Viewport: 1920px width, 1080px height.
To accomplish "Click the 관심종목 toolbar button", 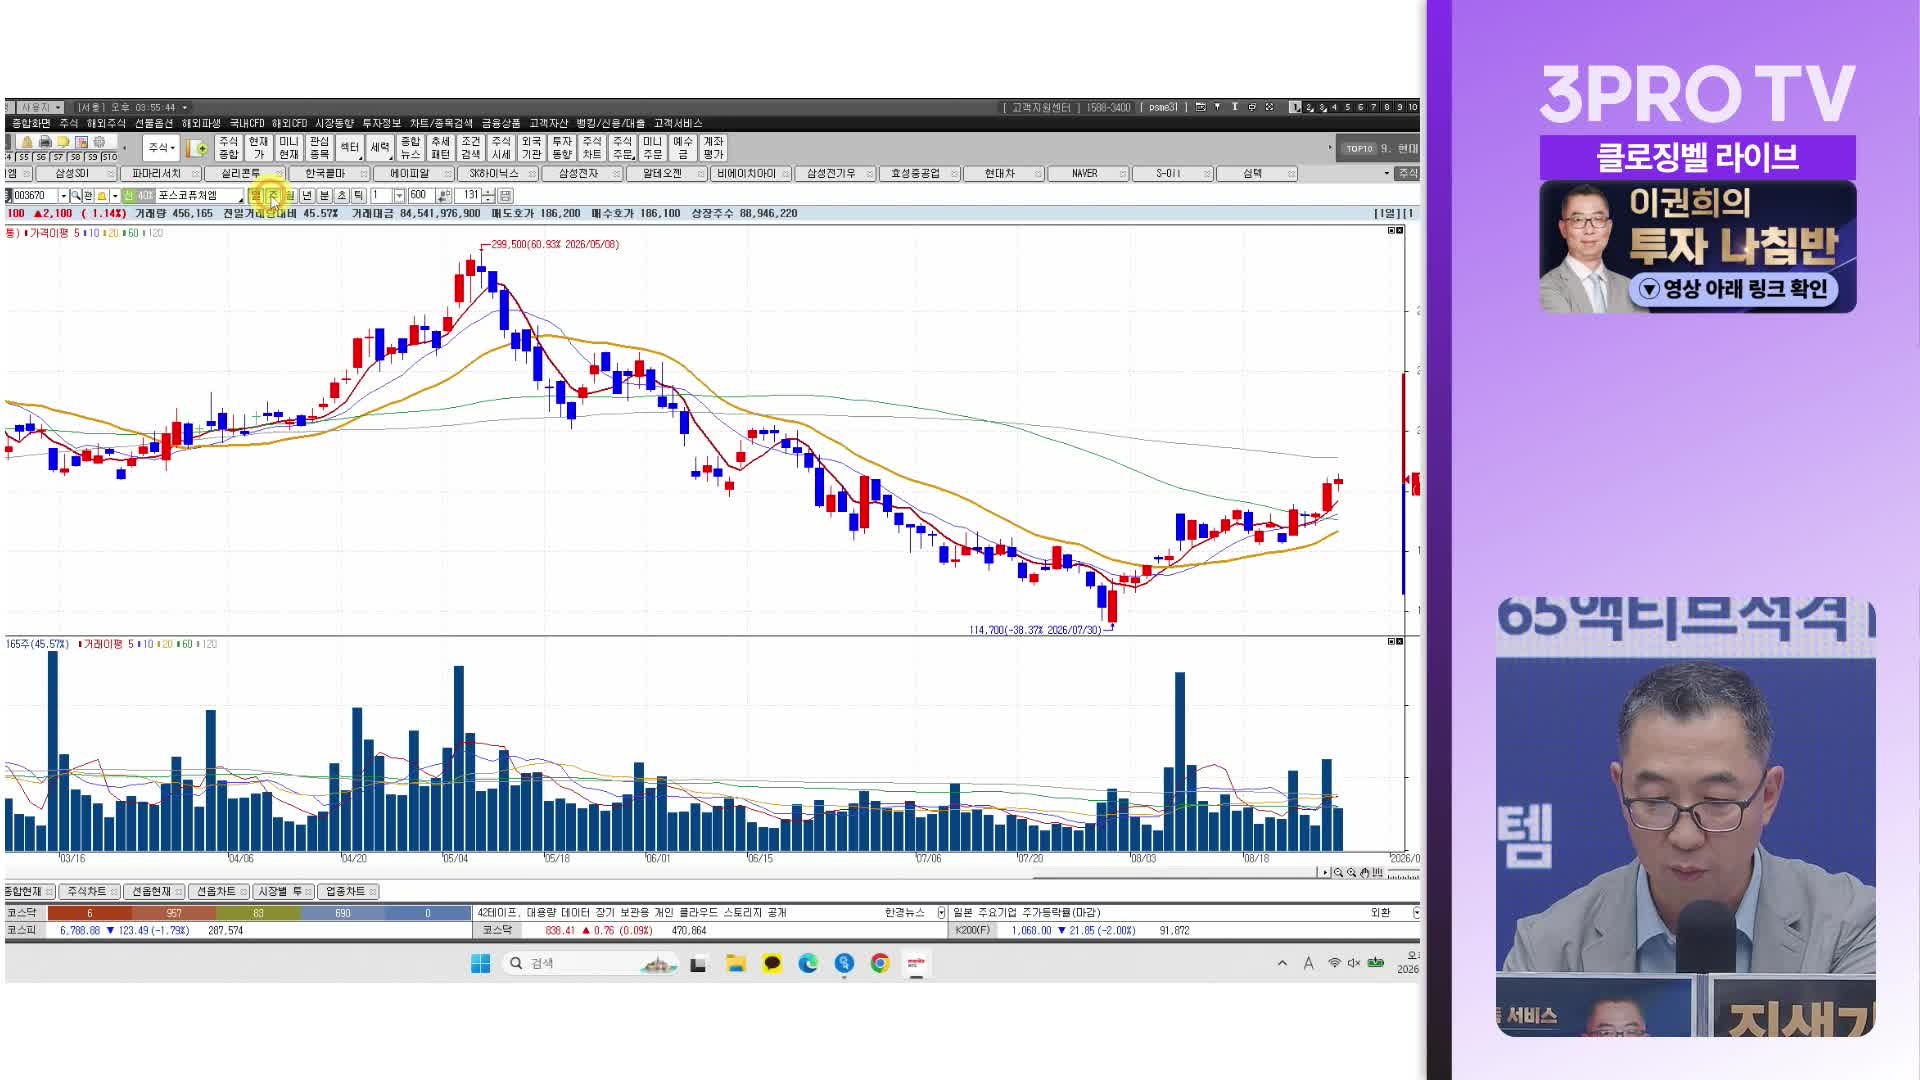I will [319, 148].
